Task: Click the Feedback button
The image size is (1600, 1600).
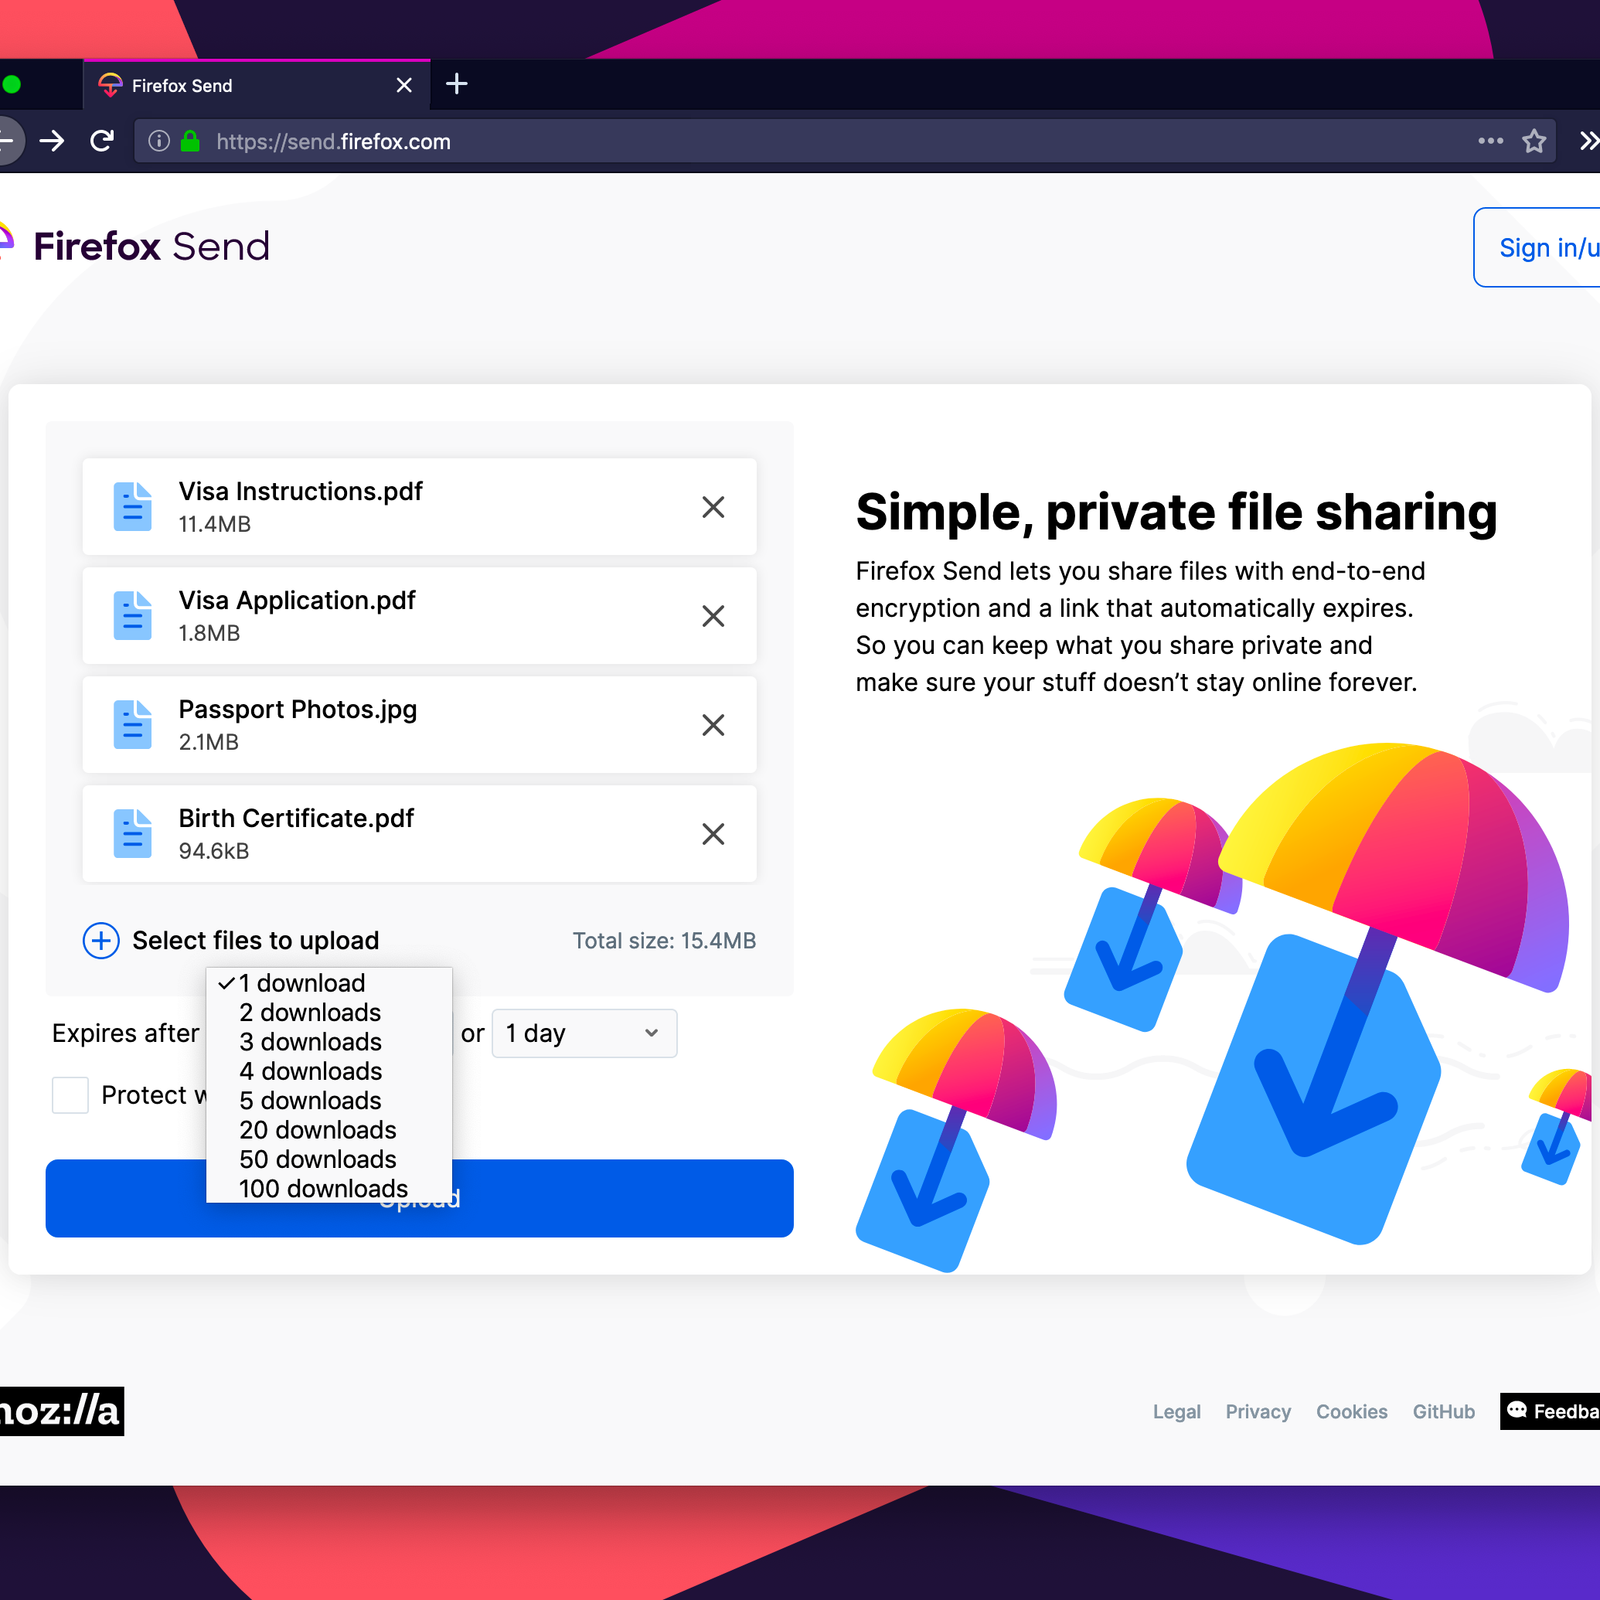Action: pyautogui.click(x=1550, y=1411)
